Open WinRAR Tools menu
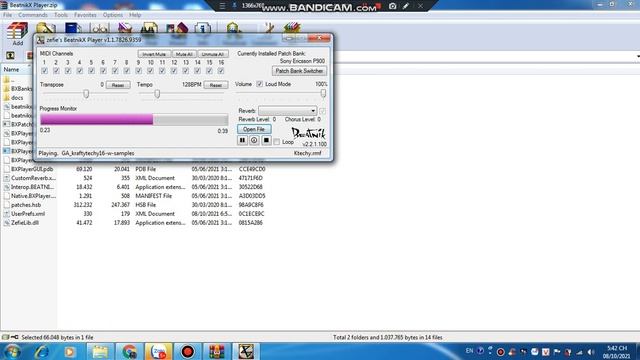640x360 pixels. click(x=61, y=15)
